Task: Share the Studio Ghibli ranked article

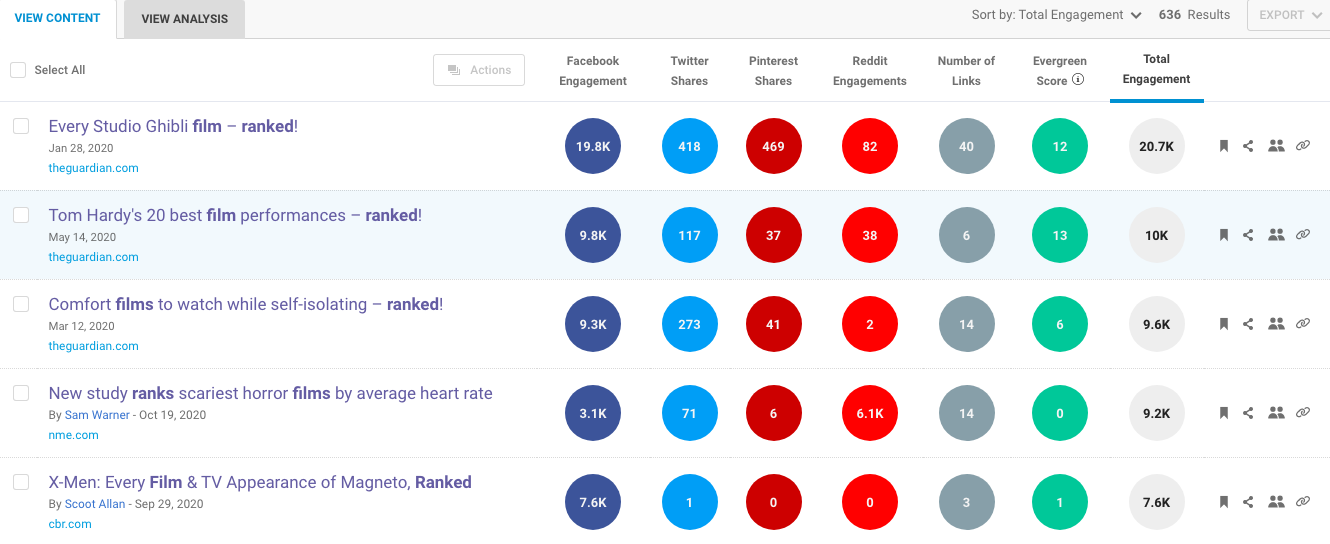Action: 1248,146
